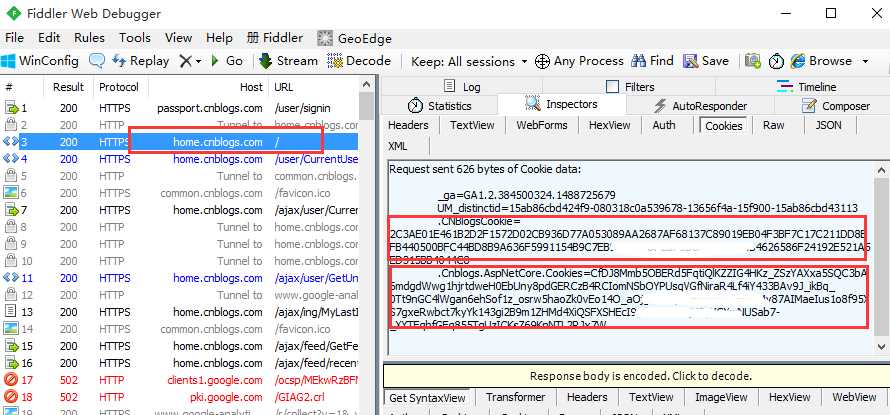The height and width of the screenshot is (415, 890).
Task: Click the Go resume button
Action: pos(226,61)
